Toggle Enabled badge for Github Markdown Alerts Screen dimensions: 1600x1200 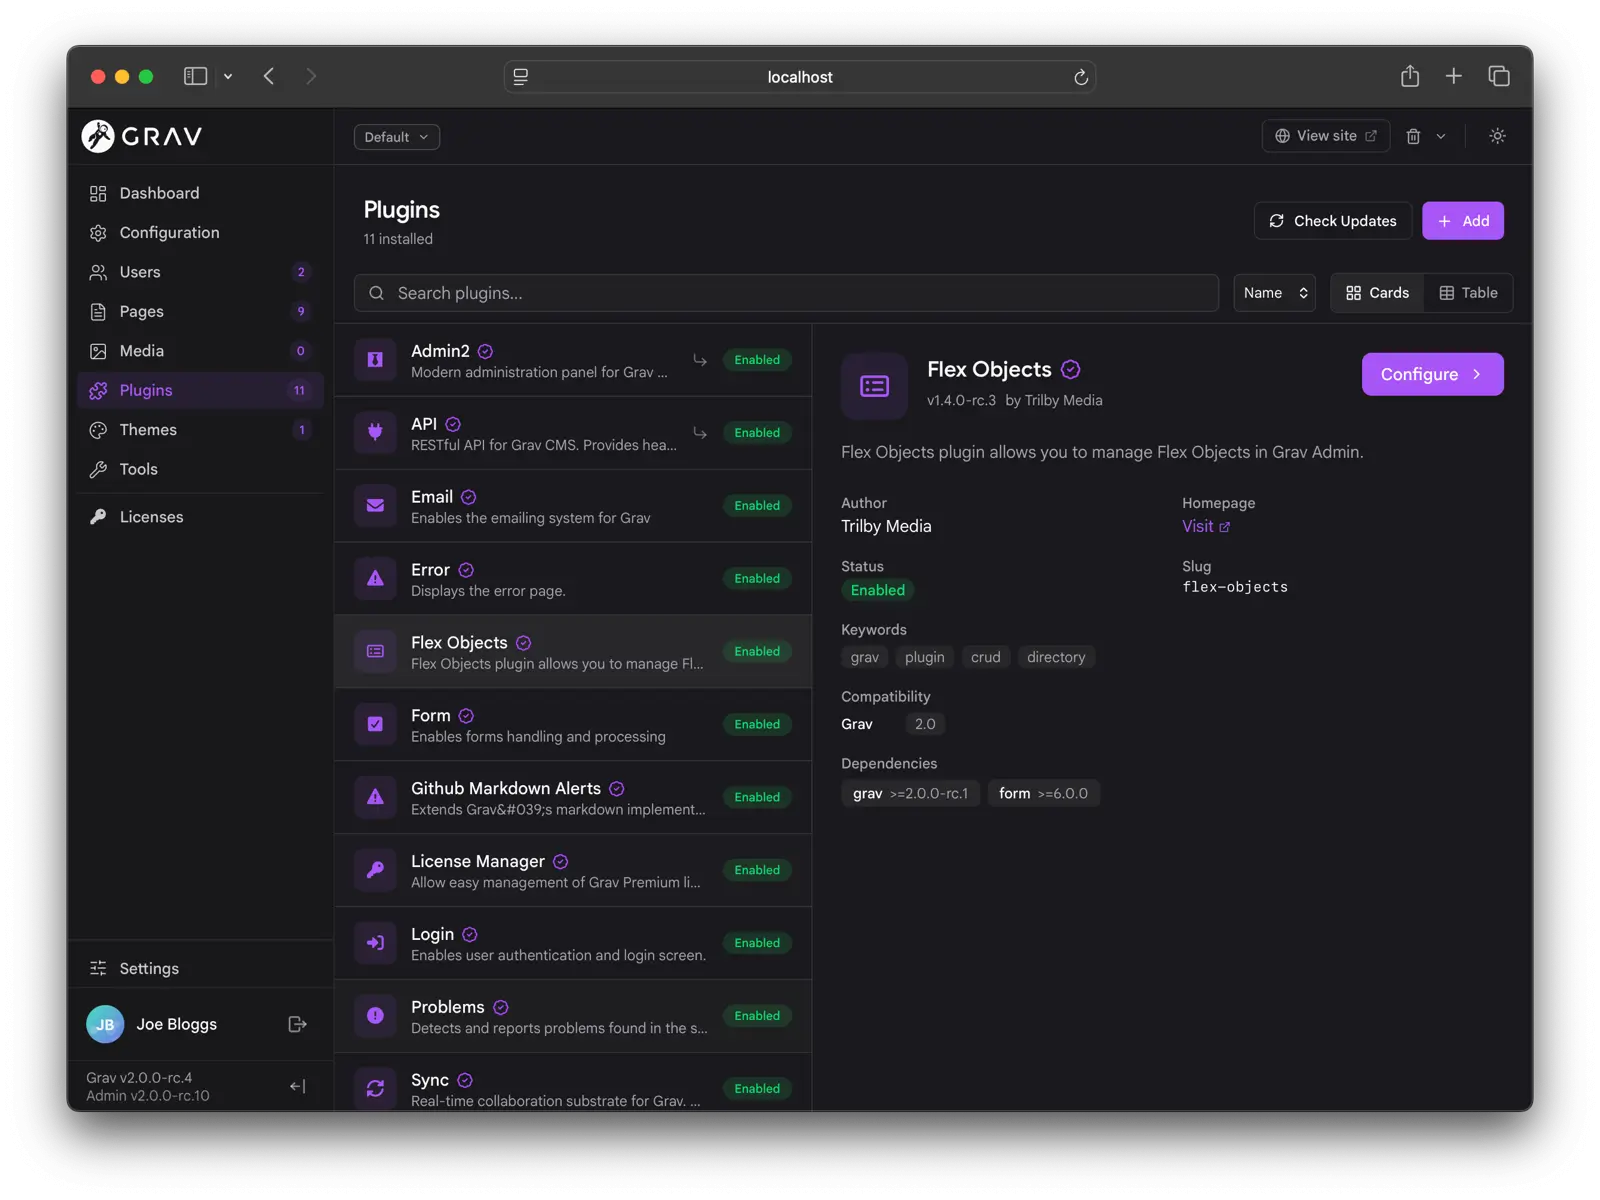pos(757,798)
